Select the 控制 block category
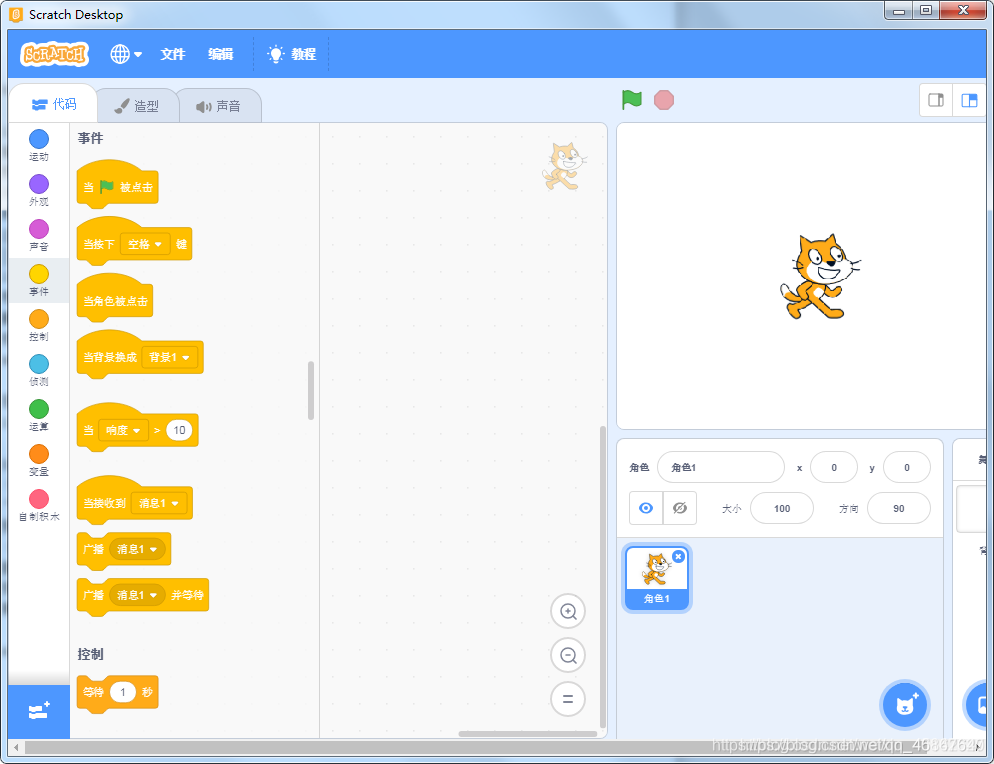This screenshot has height=764, width=994. click(x=39, y=325)
